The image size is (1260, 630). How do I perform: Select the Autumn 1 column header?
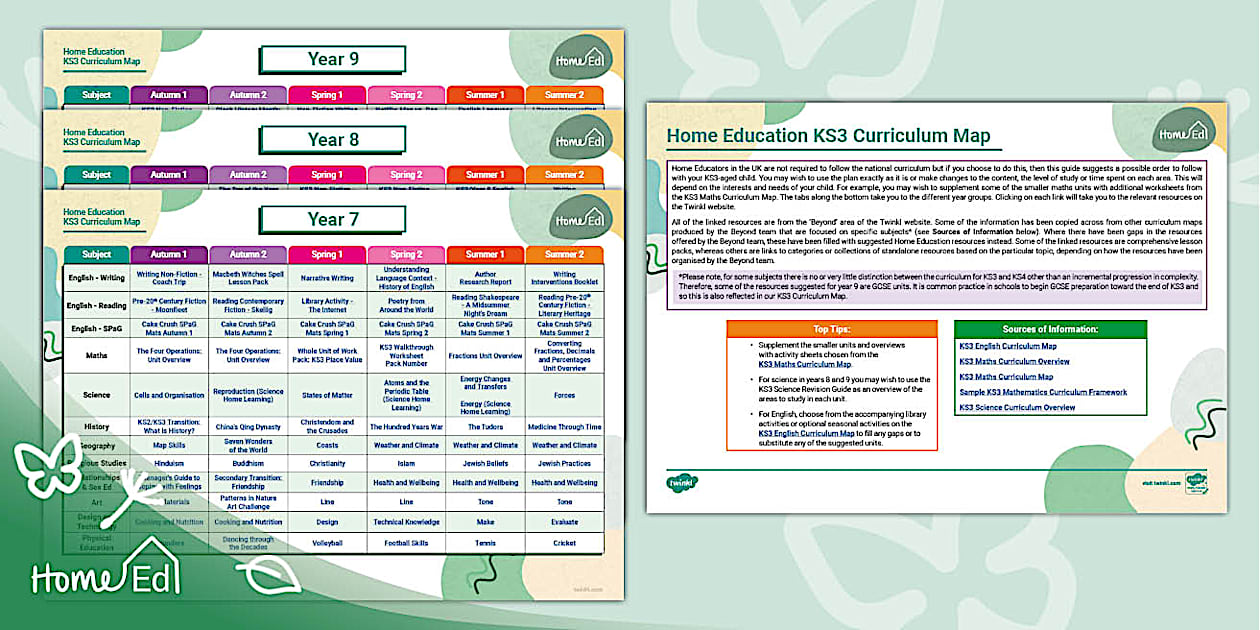[167, 255]
